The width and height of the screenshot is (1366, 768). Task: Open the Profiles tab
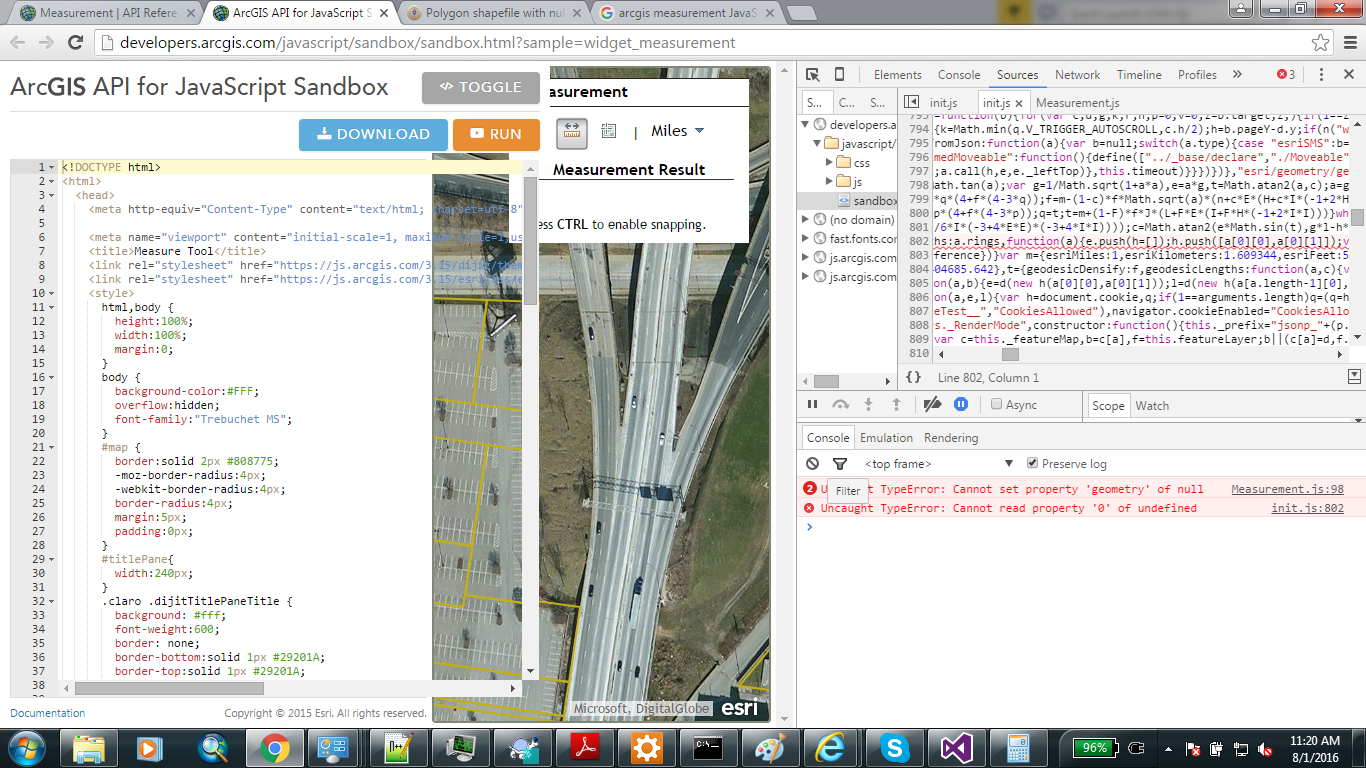pyautogui.click(x=1197, y=75)
